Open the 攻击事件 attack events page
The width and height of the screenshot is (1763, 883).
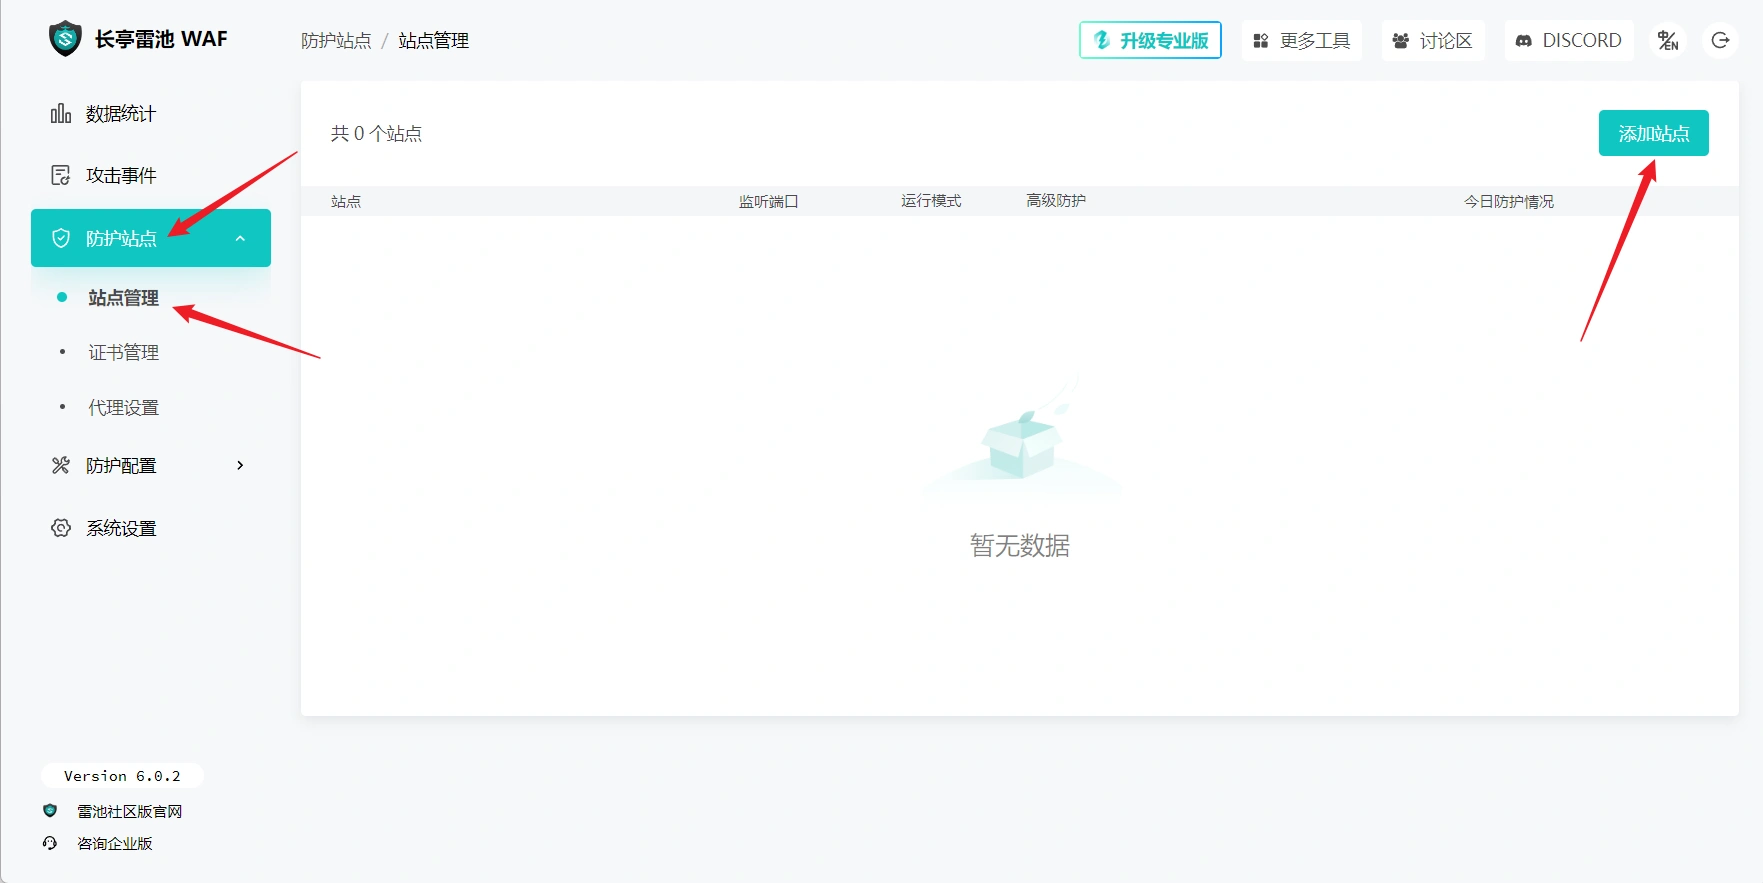121,176
